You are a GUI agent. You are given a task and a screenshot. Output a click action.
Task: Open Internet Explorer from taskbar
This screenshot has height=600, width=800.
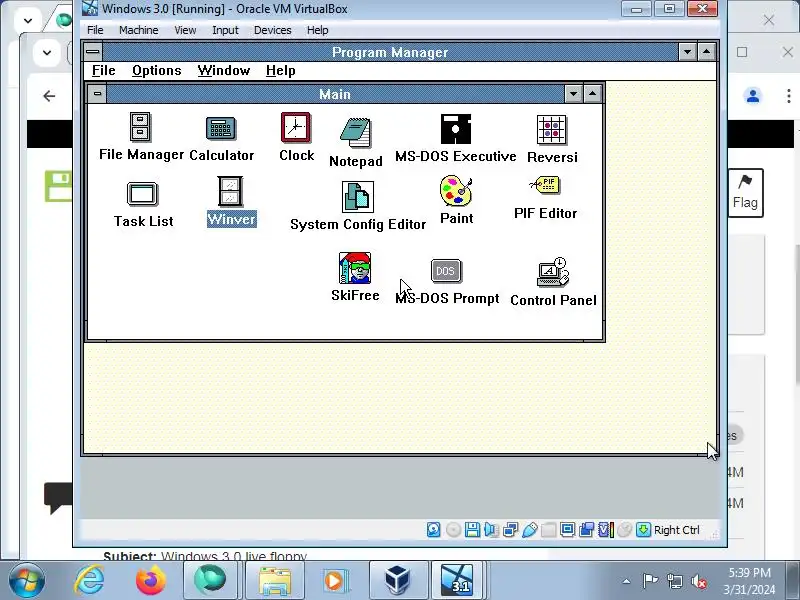[89, 581]
